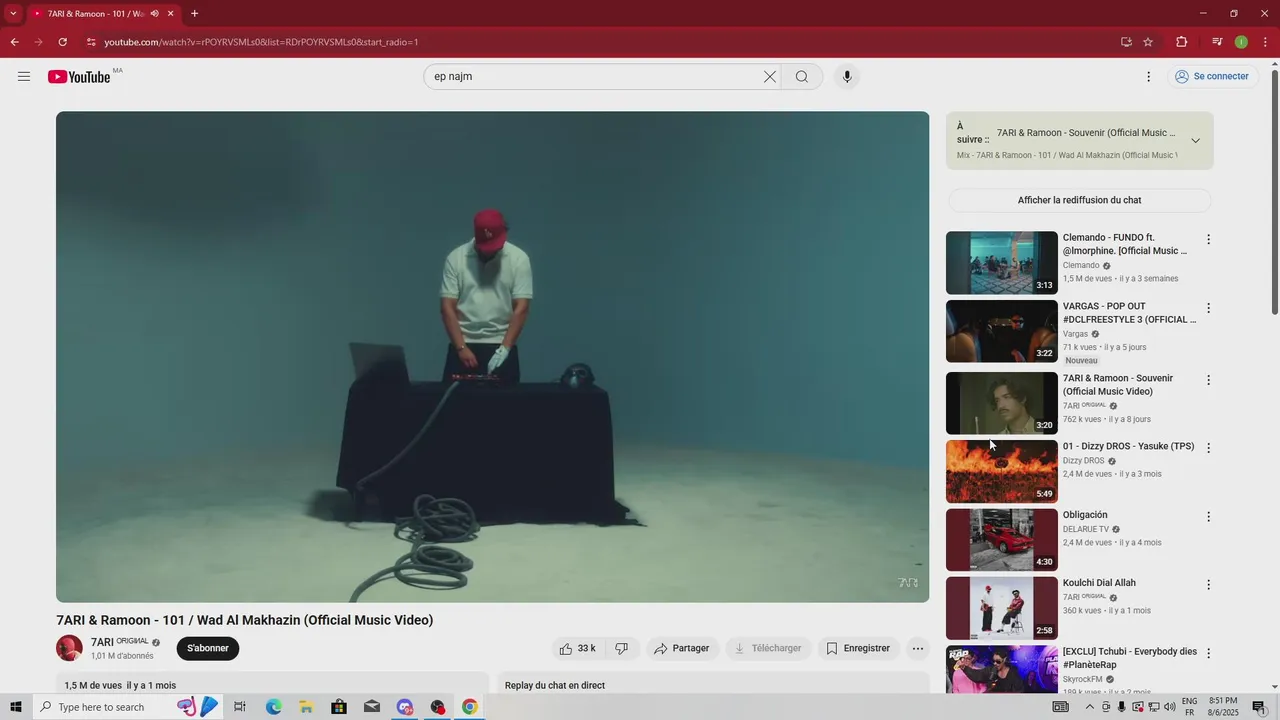Screen dimensions: 1280x720
Task: Subscribe with S'abonner button
Action: click(208, 649)
